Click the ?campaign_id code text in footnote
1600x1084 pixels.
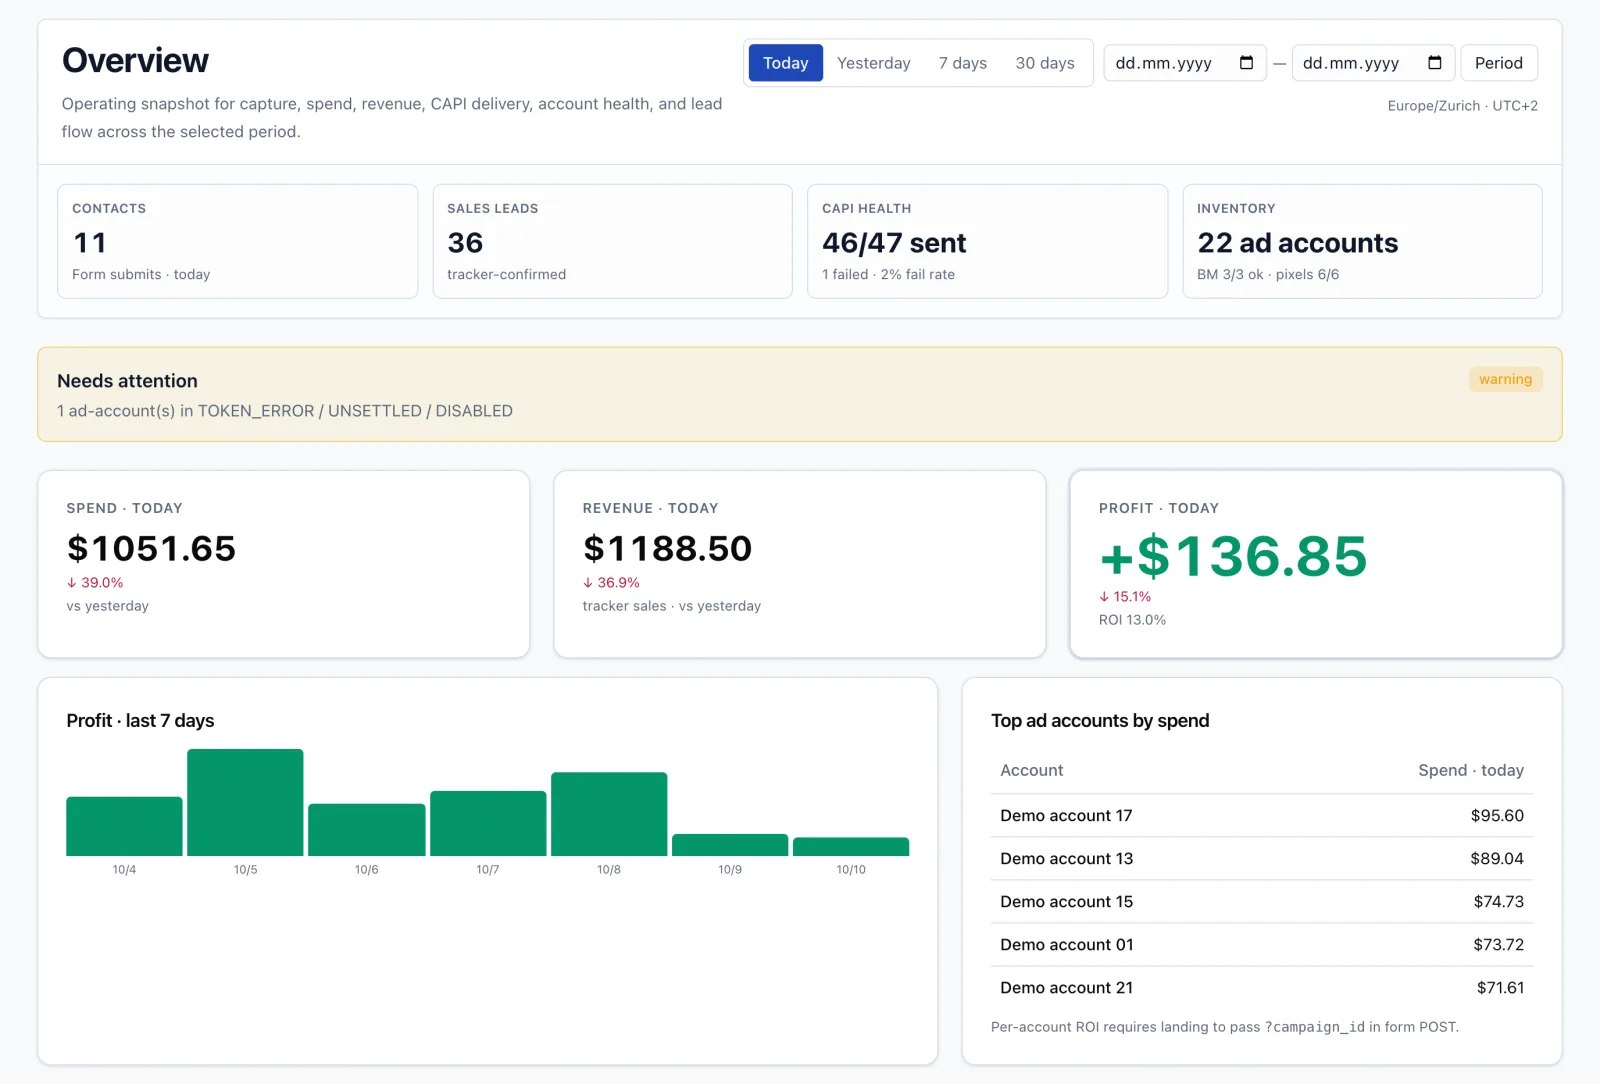(x=1314, y=1027)
